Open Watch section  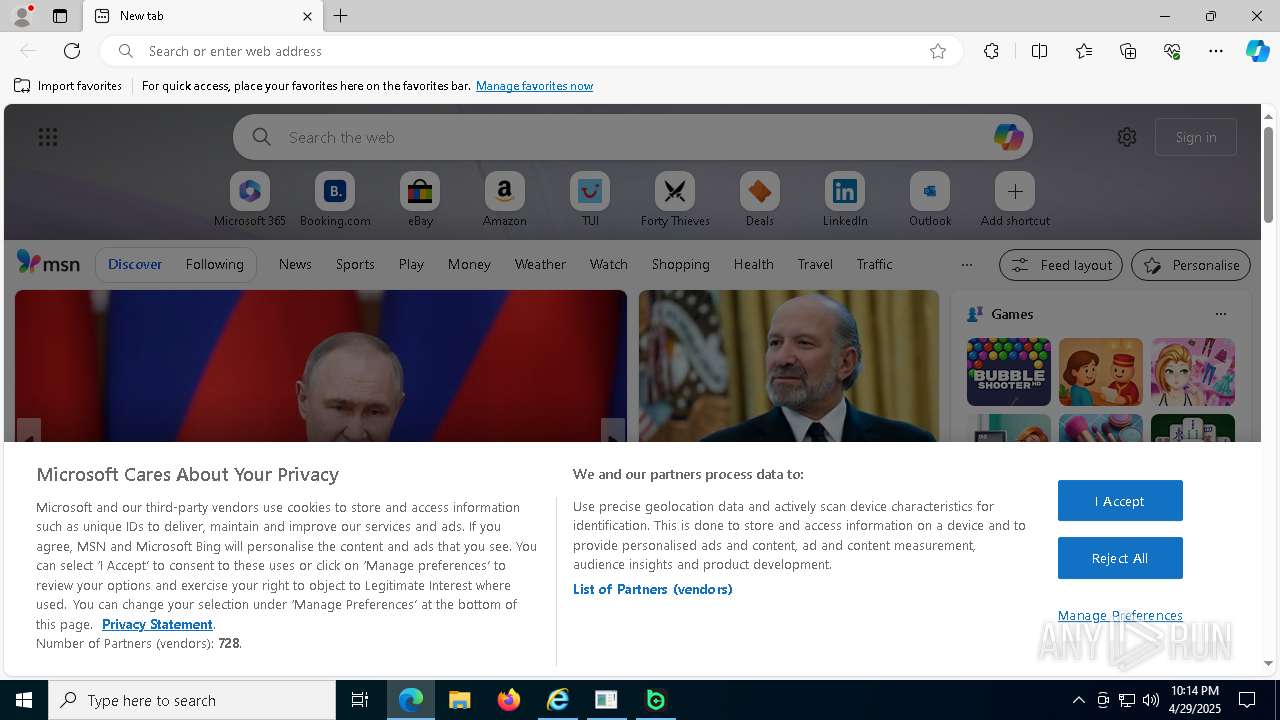[608, 264]
